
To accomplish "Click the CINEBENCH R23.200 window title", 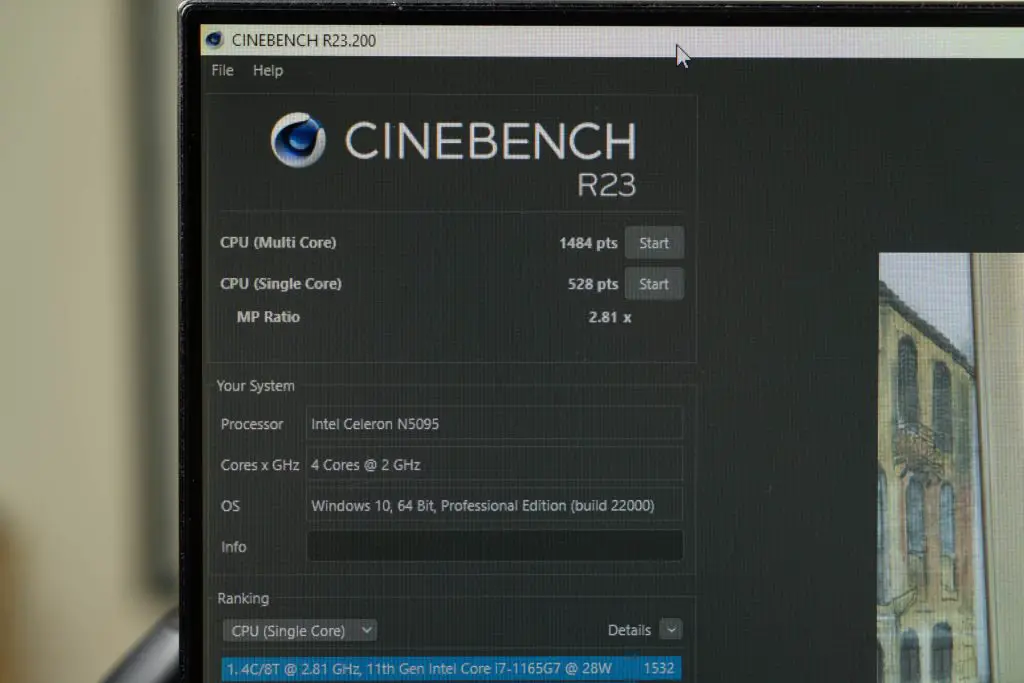I will click(304, 40).
